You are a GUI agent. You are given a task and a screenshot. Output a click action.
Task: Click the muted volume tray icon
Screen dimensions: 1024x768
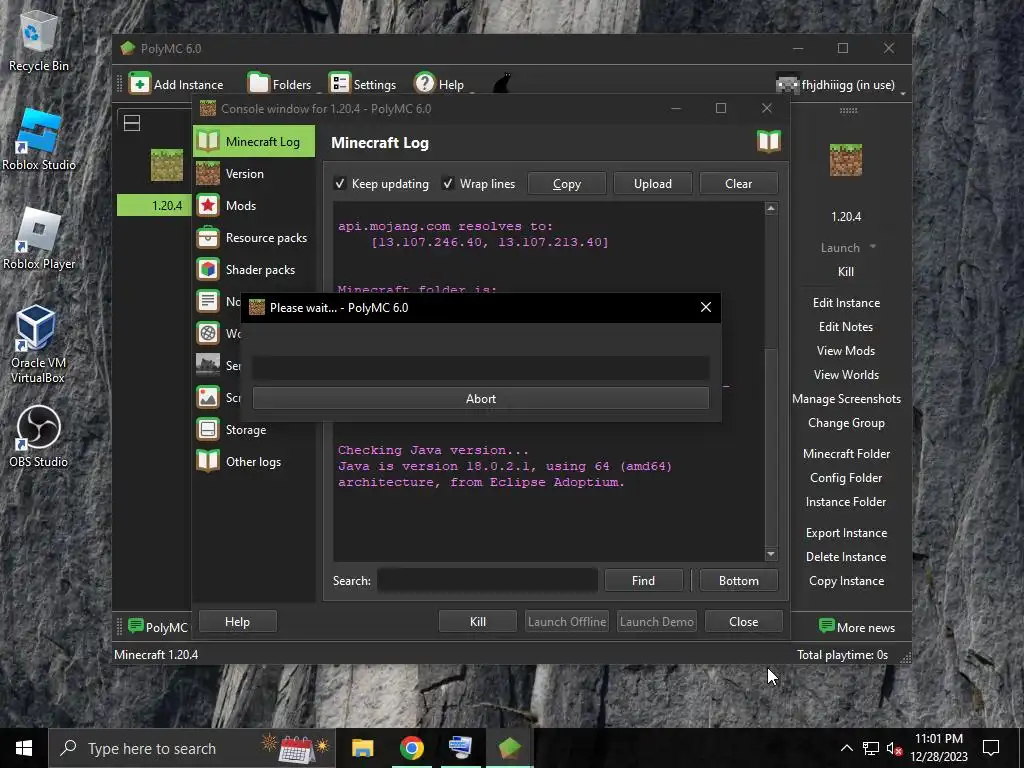(x=895, y=748)
